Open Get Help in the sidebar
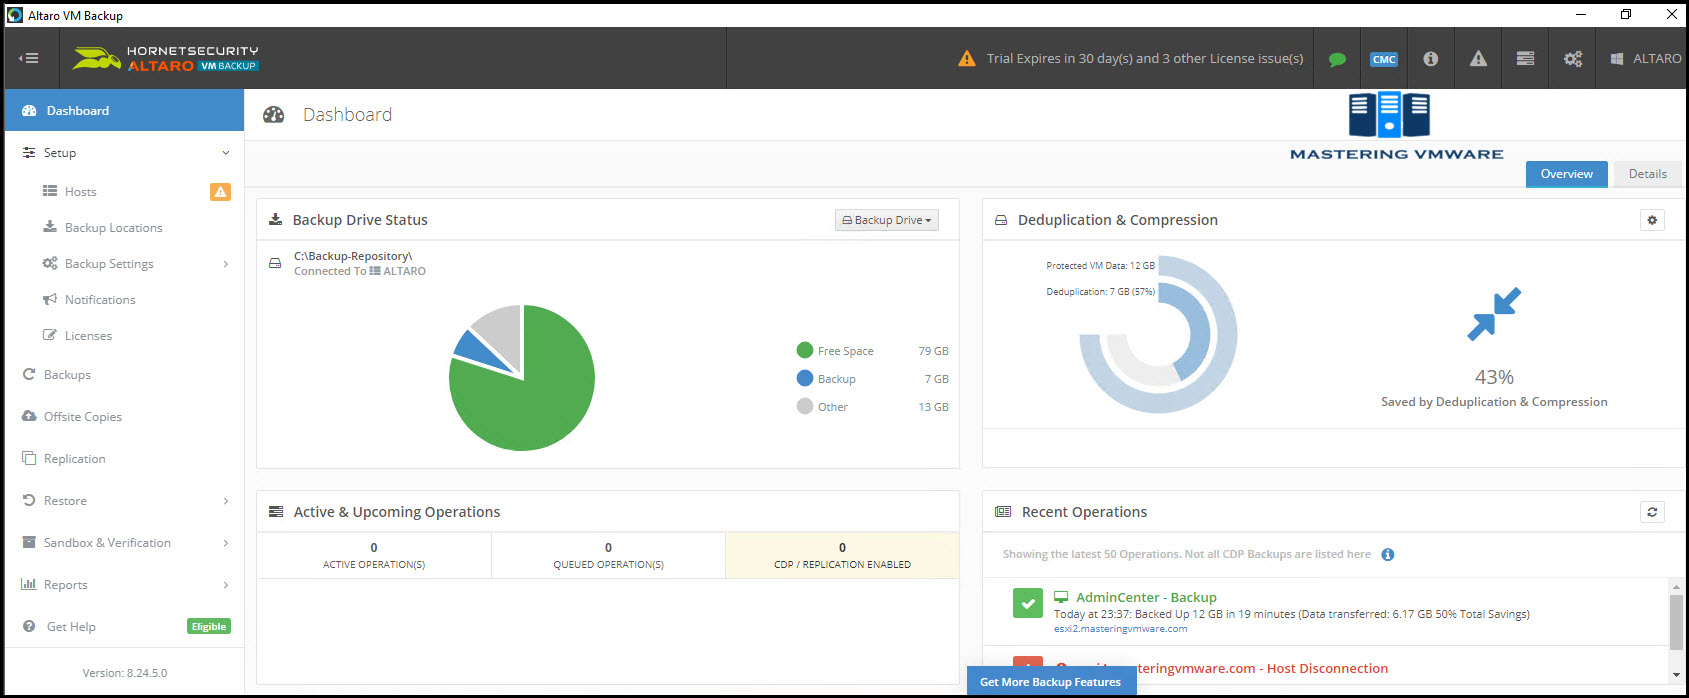Image resolution: width=1689 pixels, height=698 pixels. [71, 627]
